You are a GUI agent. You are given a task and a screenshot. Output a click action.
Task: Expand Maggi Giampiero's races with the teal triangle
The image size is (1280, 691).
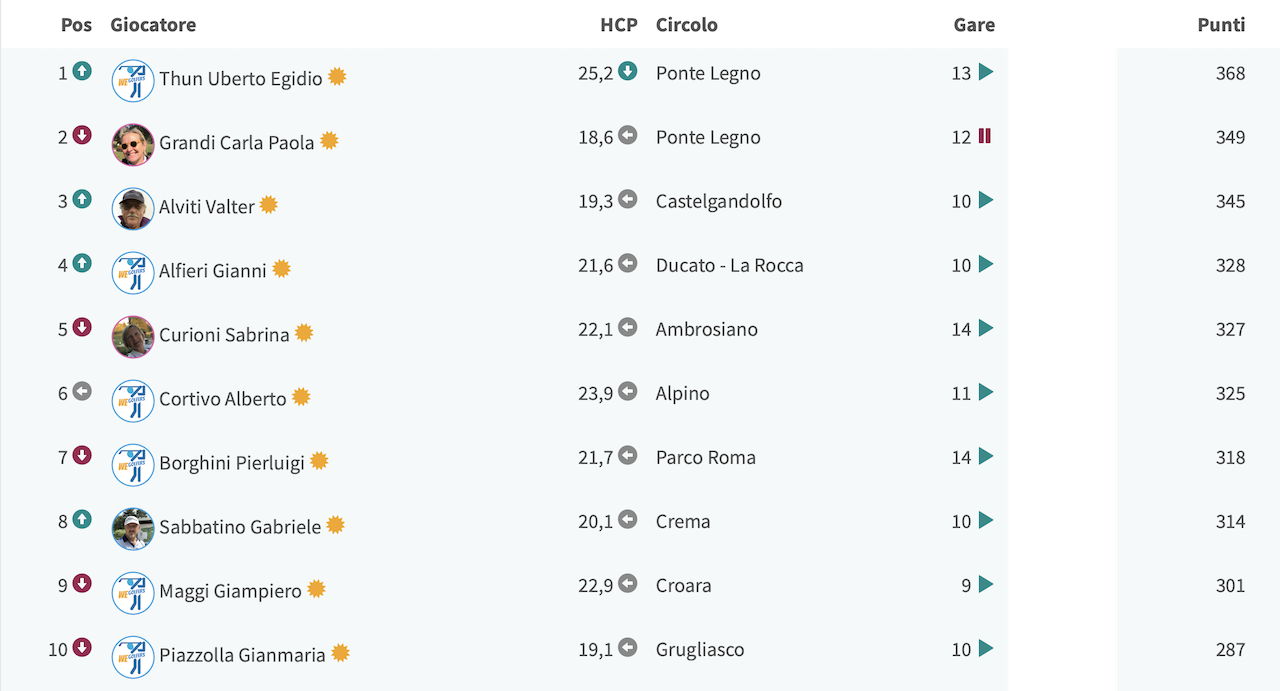[x=986, y=584]
